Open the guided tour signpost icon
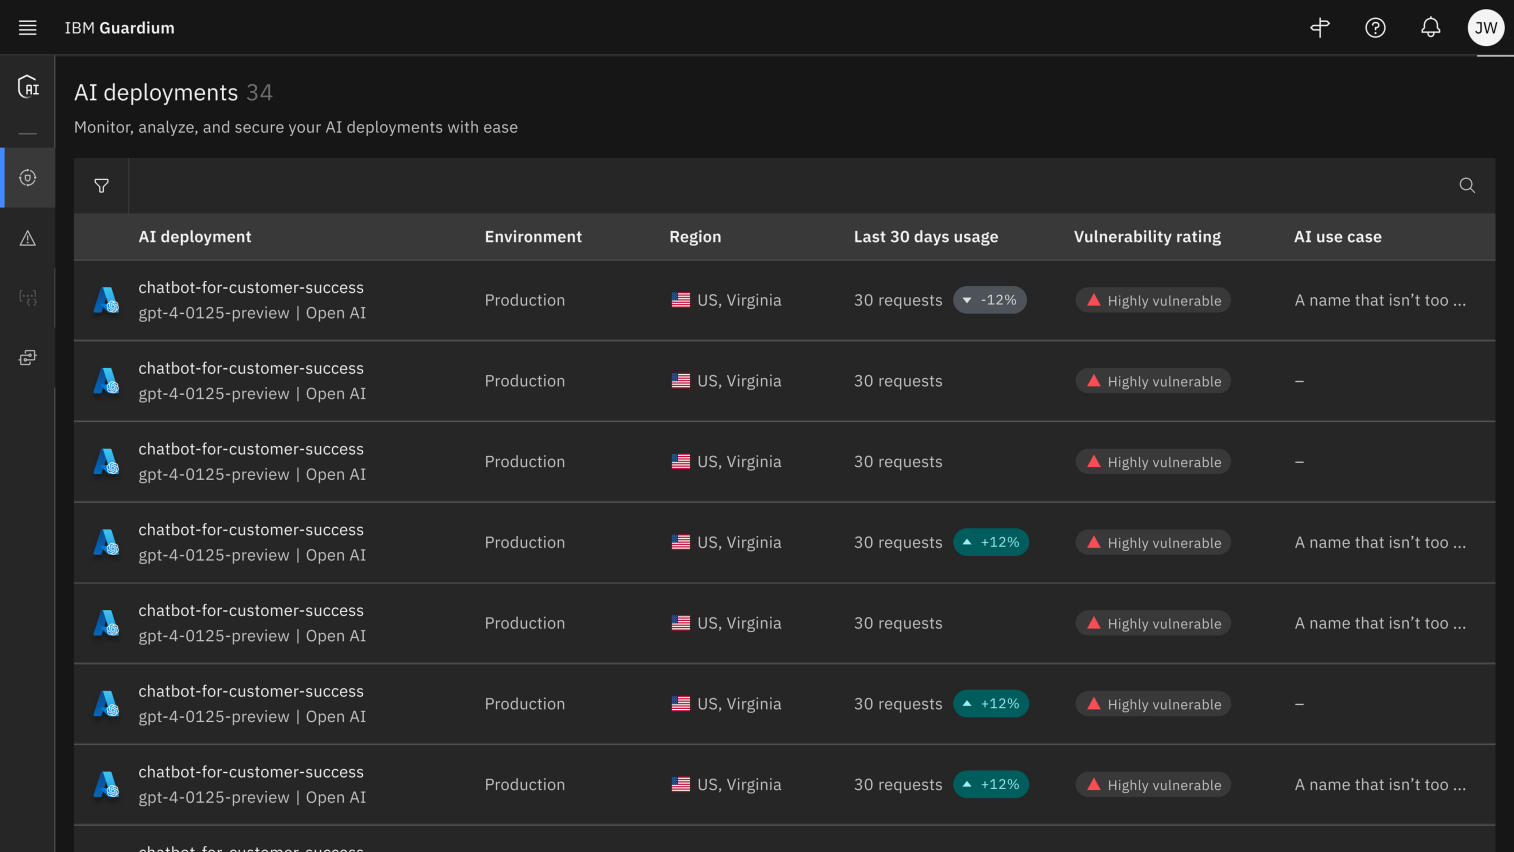Image resolution: width=1514 pixels, height=852 pixels. [x=1320, y=28]
